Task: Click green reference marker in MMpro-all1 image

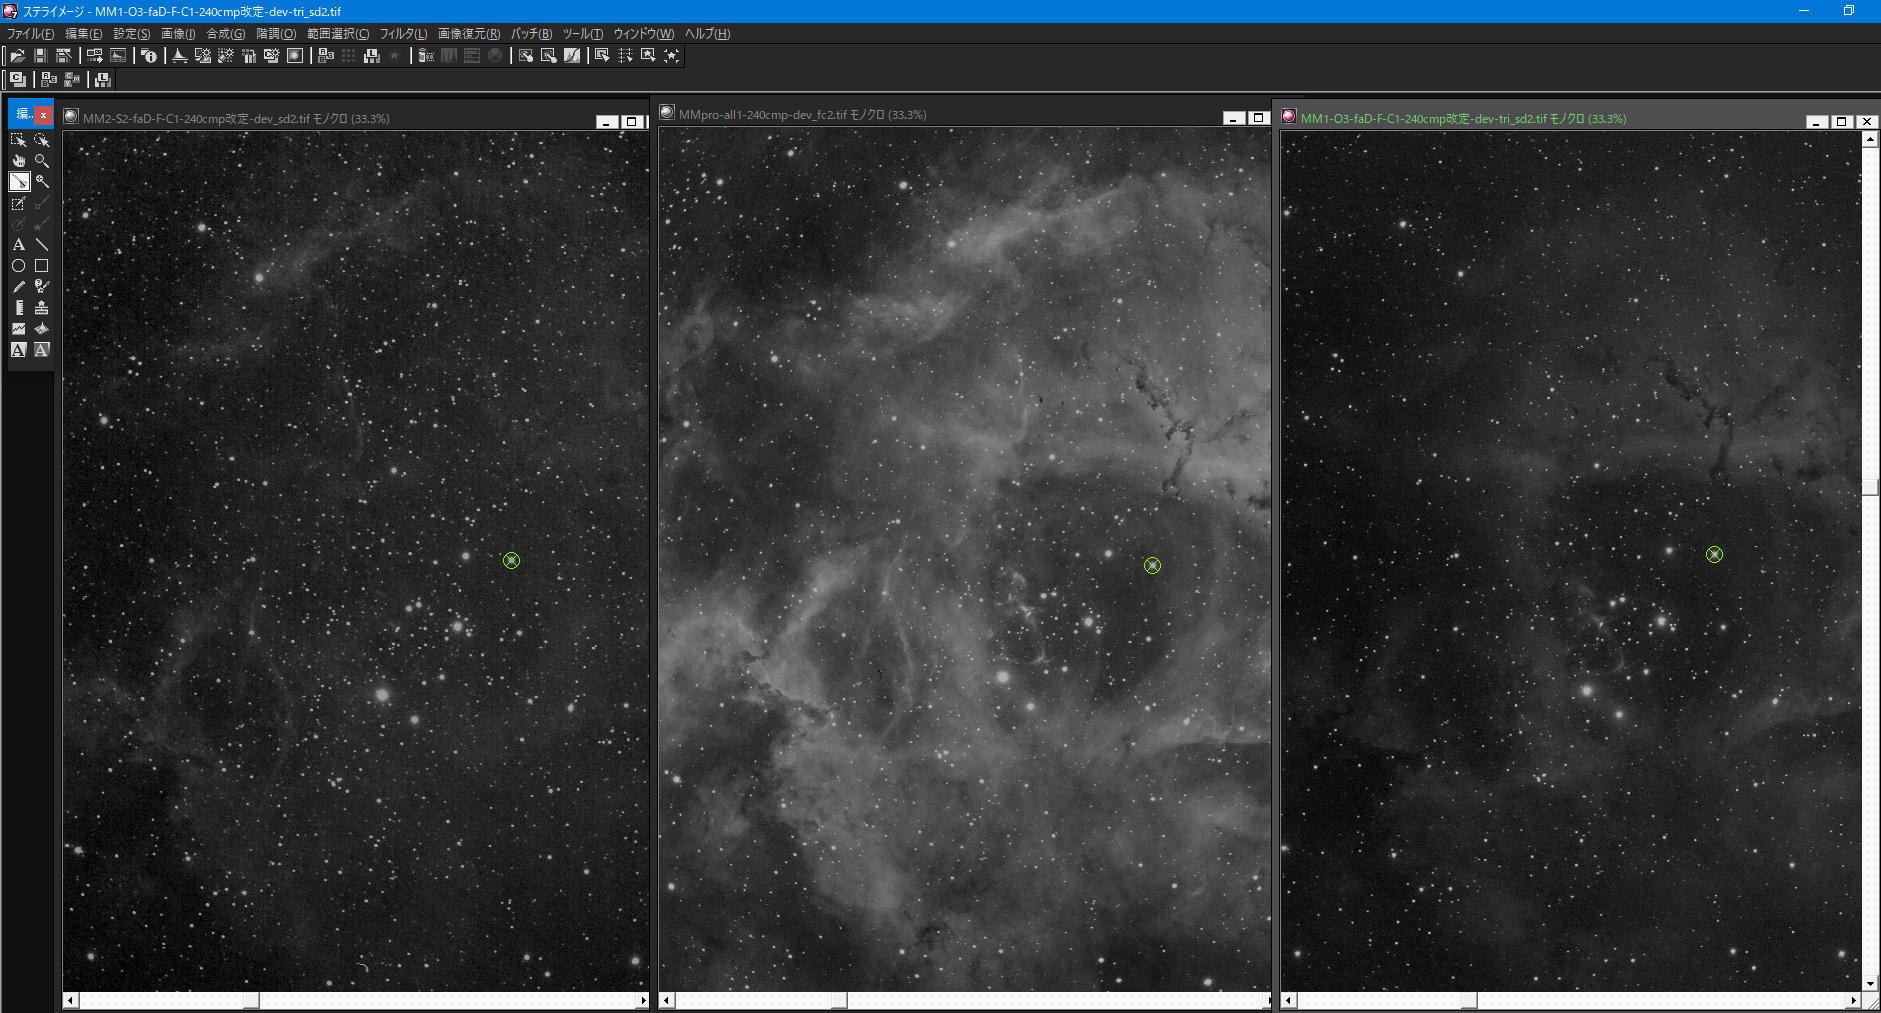Action: tap(1152, 566)
